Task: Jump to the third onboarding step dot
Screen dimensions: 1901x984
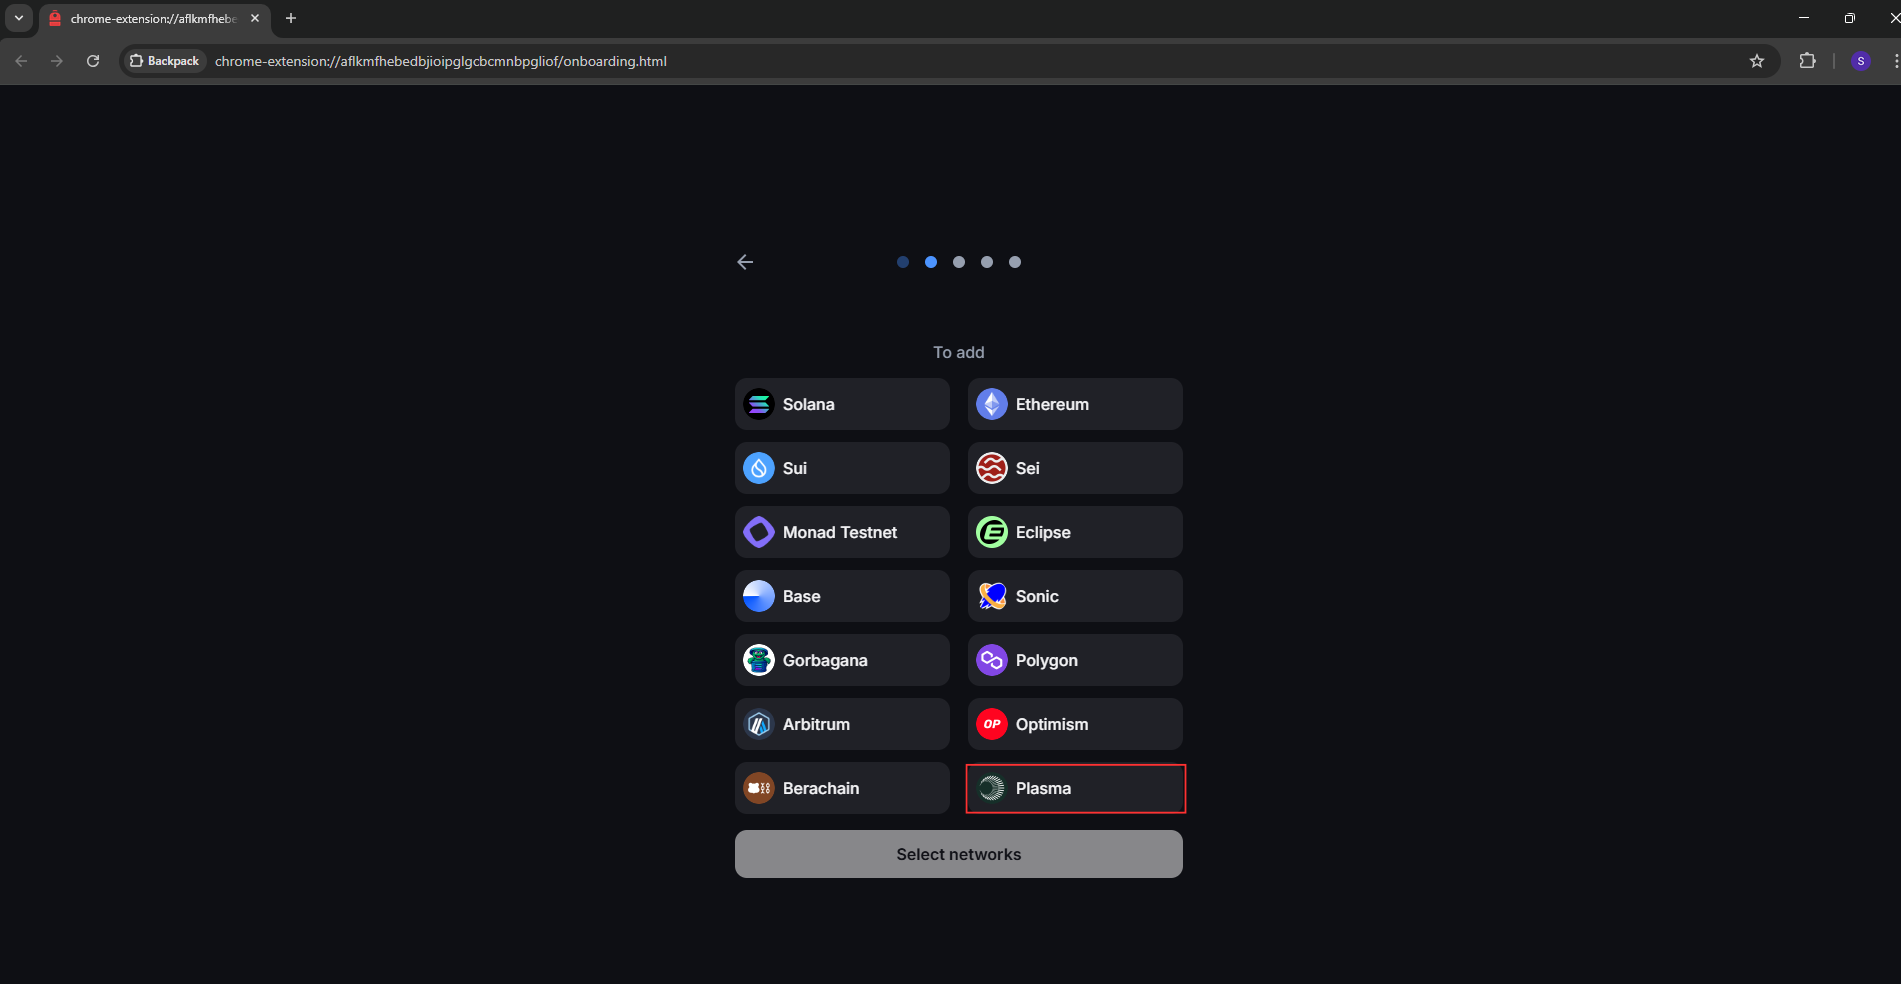Action: (959, 262)
